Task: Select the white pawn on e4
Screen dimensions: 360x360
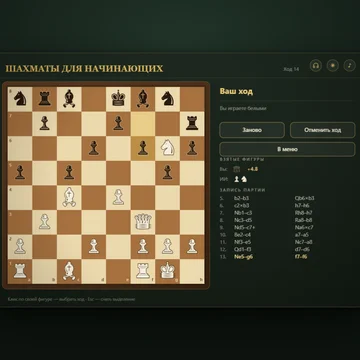Action: 118,197
